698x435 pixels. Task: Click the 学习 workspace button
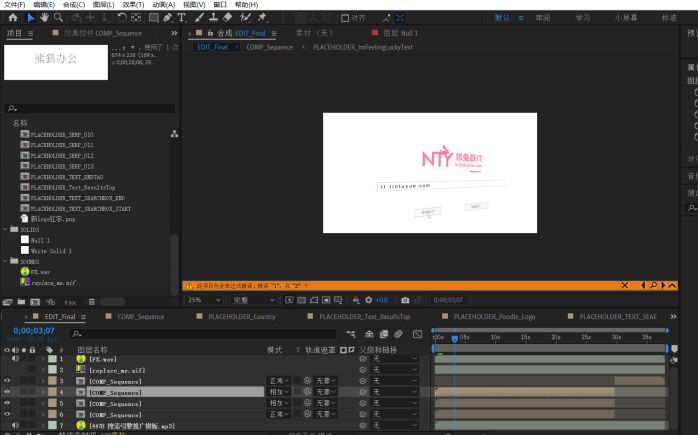[583, 18]
